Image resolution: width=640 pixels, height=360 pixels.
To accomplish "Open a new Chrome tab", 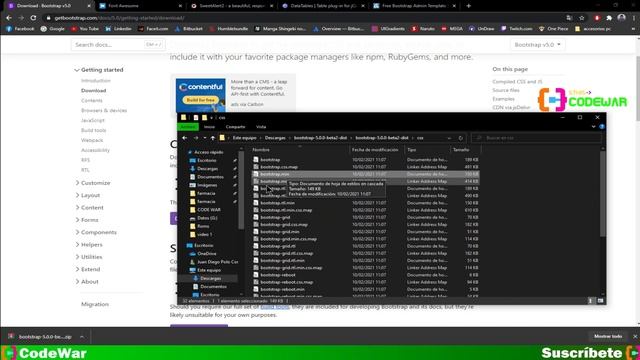I will click(468, 6).
